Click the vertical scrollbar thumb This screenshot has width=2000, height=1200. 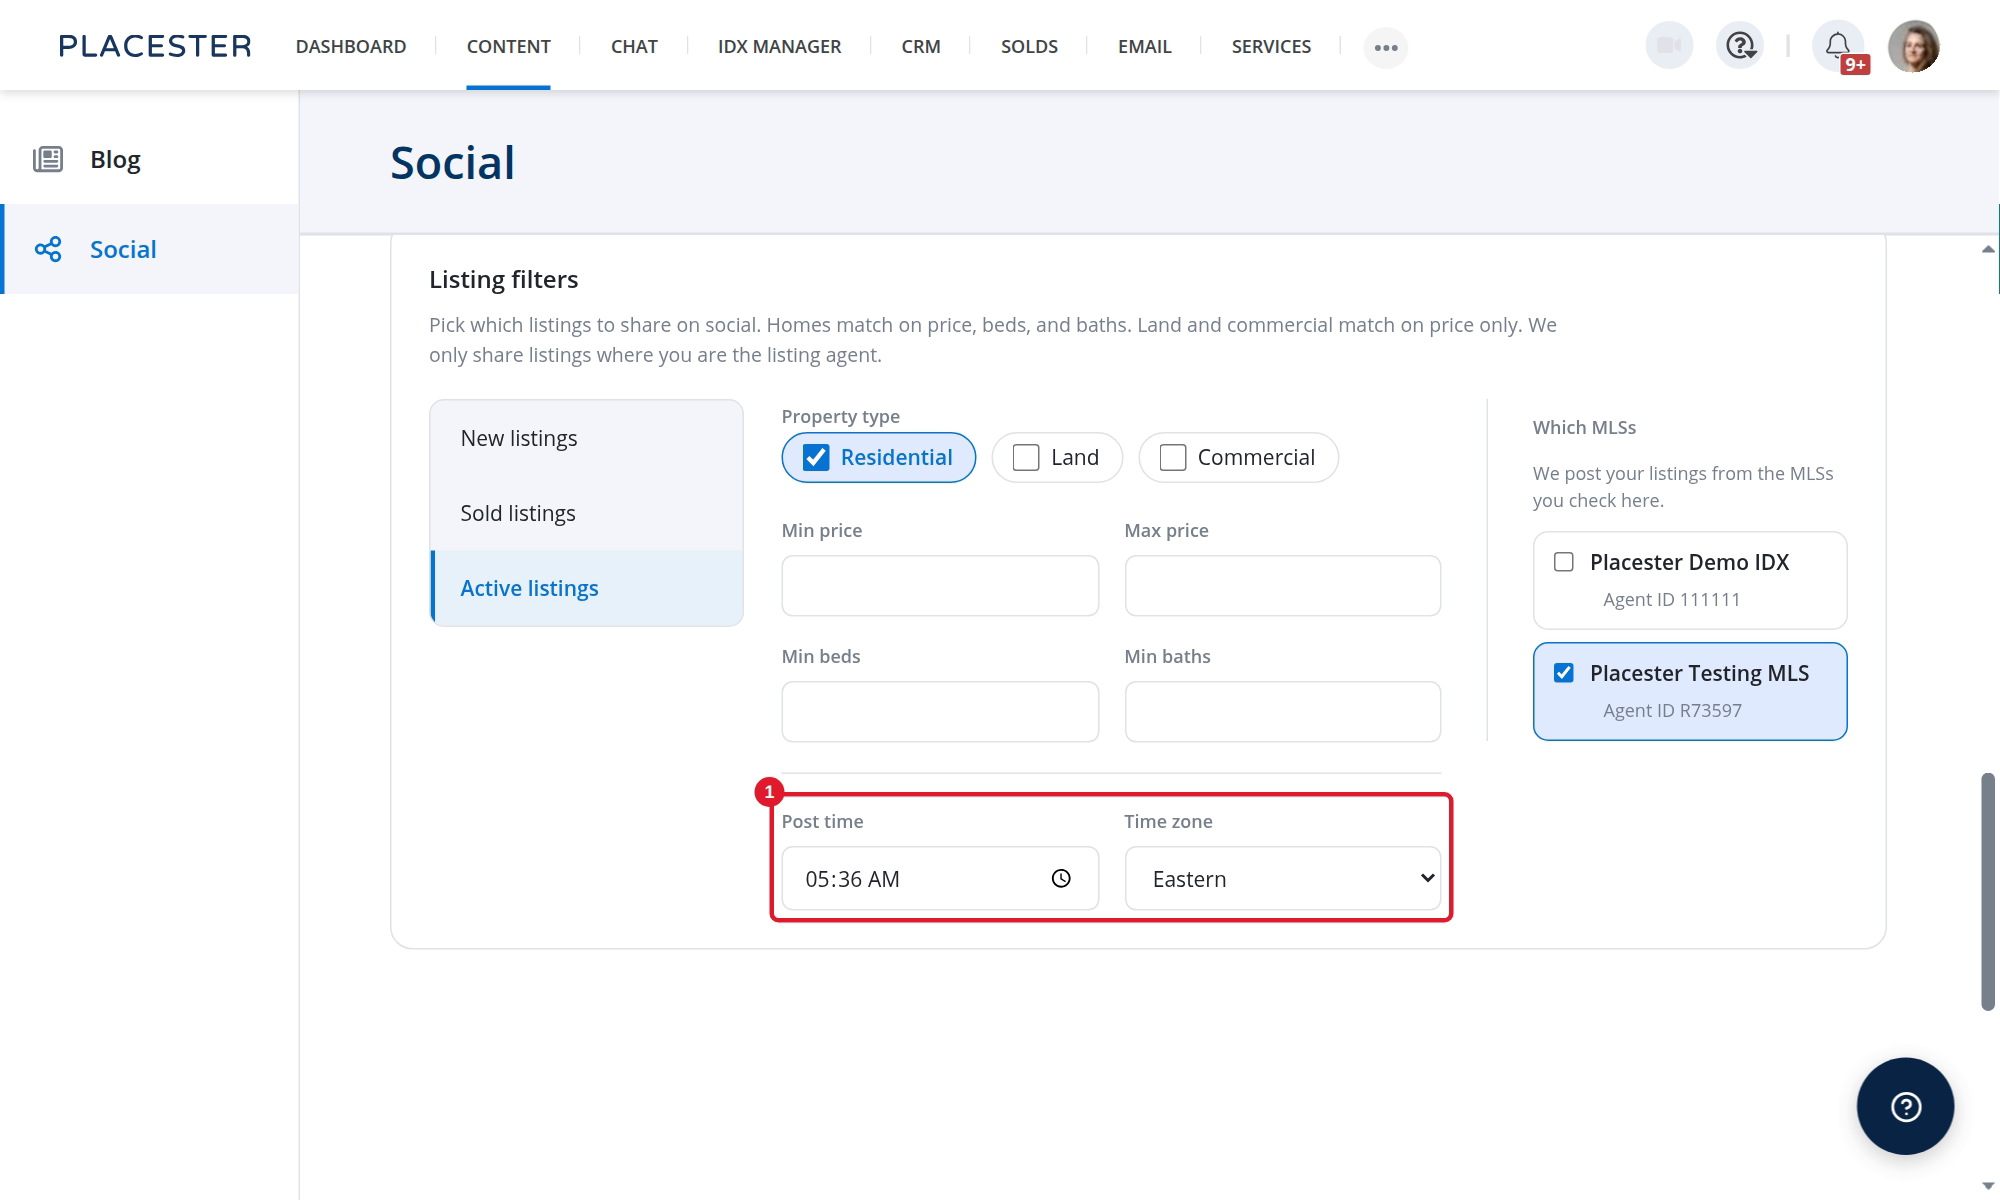tap(1988, 891)
